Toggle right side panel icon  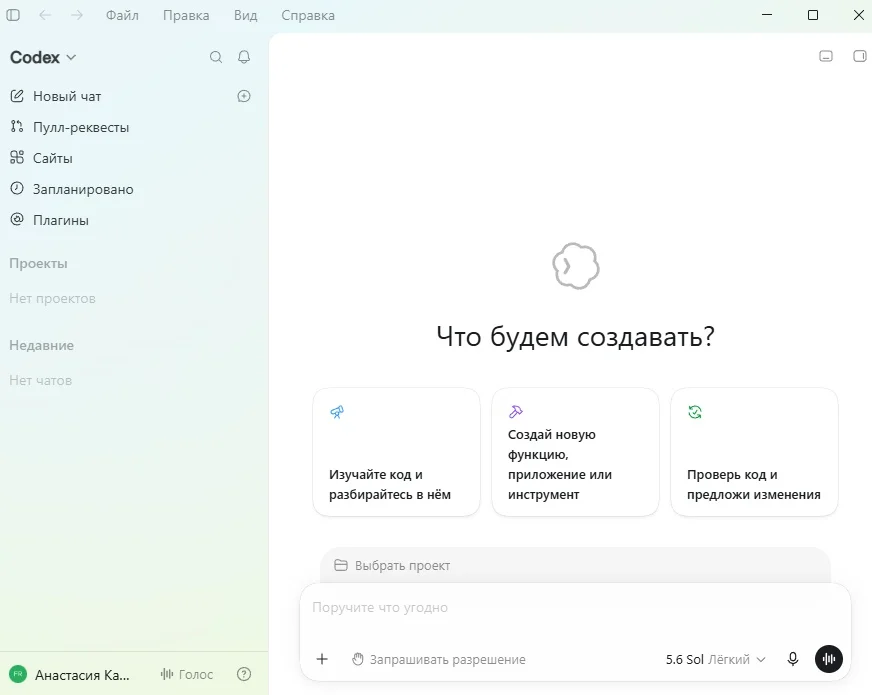[859, 56]
